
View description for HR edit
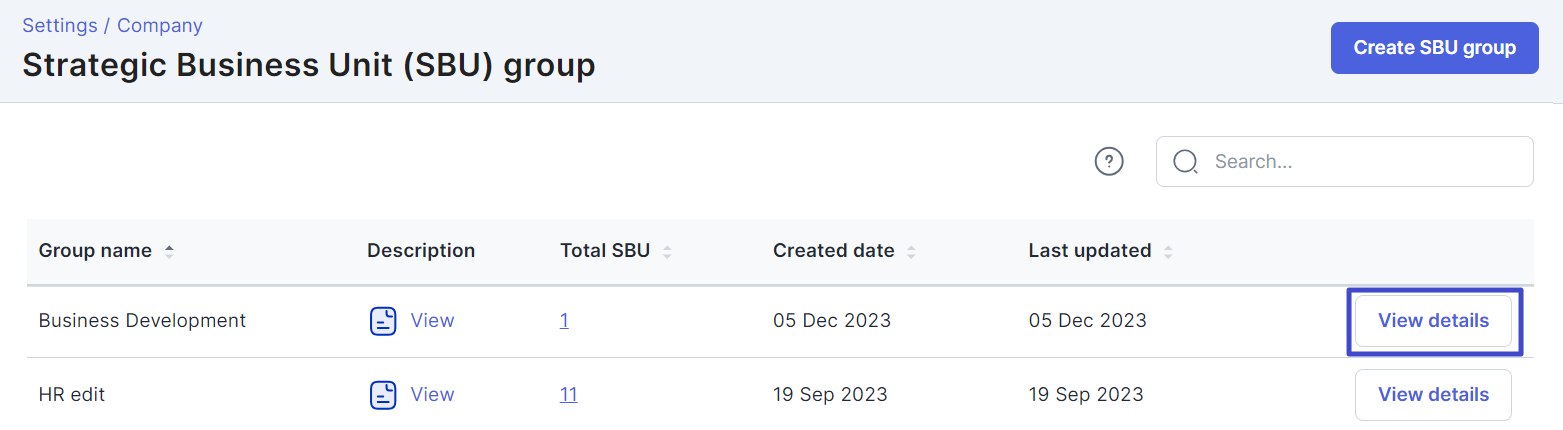(432, 395)
